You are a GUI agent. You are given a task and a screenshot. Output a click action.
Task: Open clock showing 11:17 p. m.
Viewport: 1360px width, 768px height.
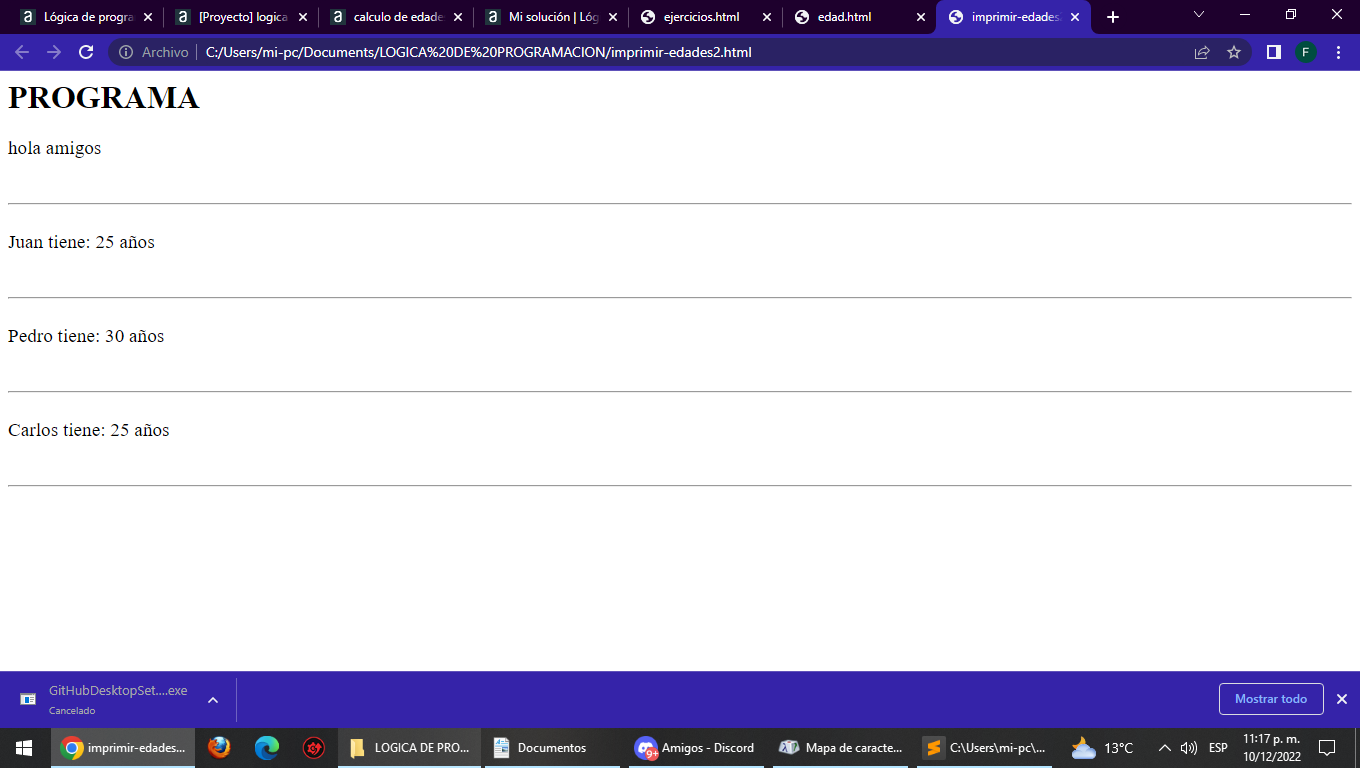point(1271,748)
